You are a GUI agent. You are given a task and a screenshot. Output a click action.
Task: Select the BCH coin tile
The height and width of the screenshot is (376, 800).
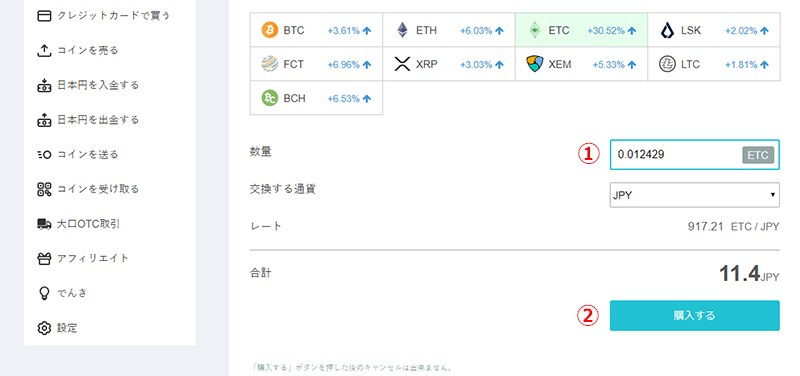(316, 98)
